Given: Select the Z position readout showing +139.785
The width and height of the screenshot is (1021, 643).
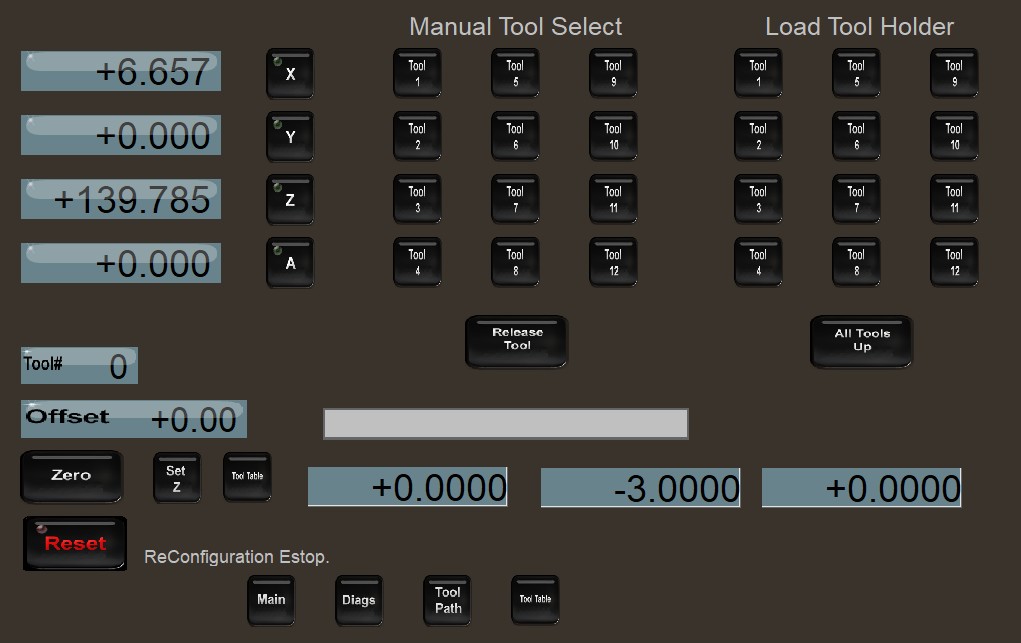Looking at the screenshot, I should pyautogui.click(x=121, y=199).
